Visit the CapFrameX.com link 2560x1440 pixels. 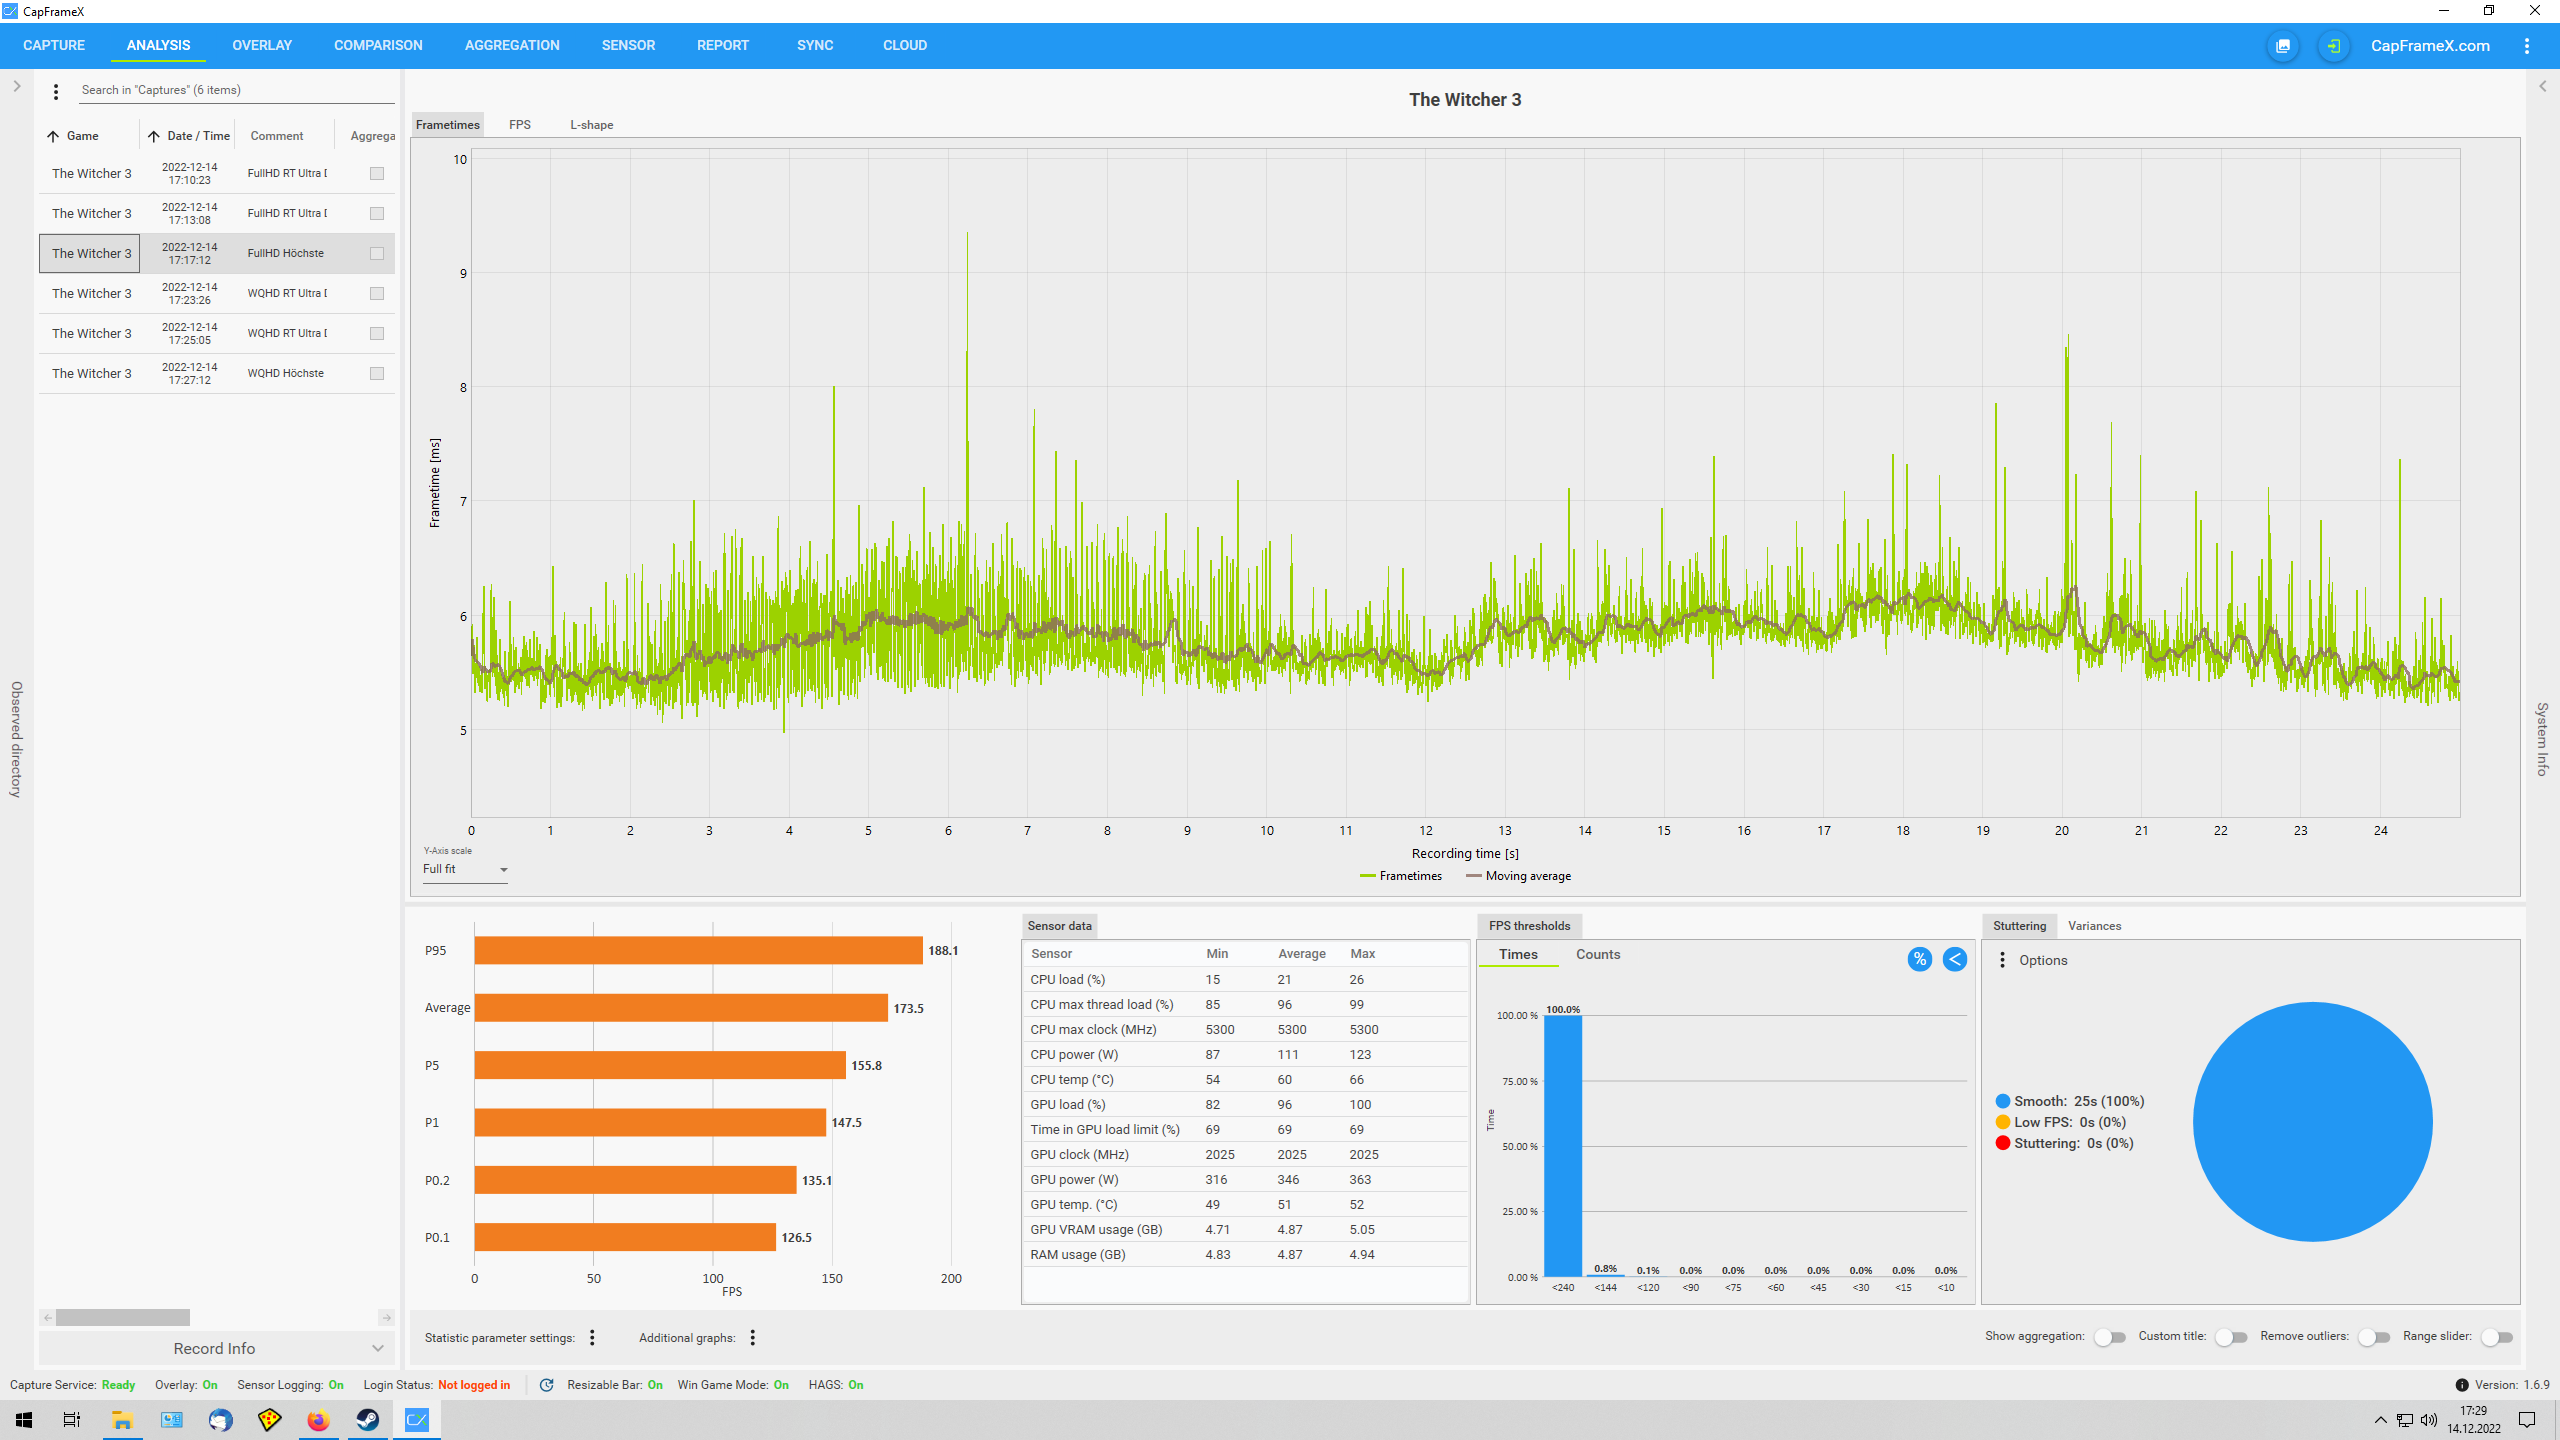click(x=2430, y=46)
